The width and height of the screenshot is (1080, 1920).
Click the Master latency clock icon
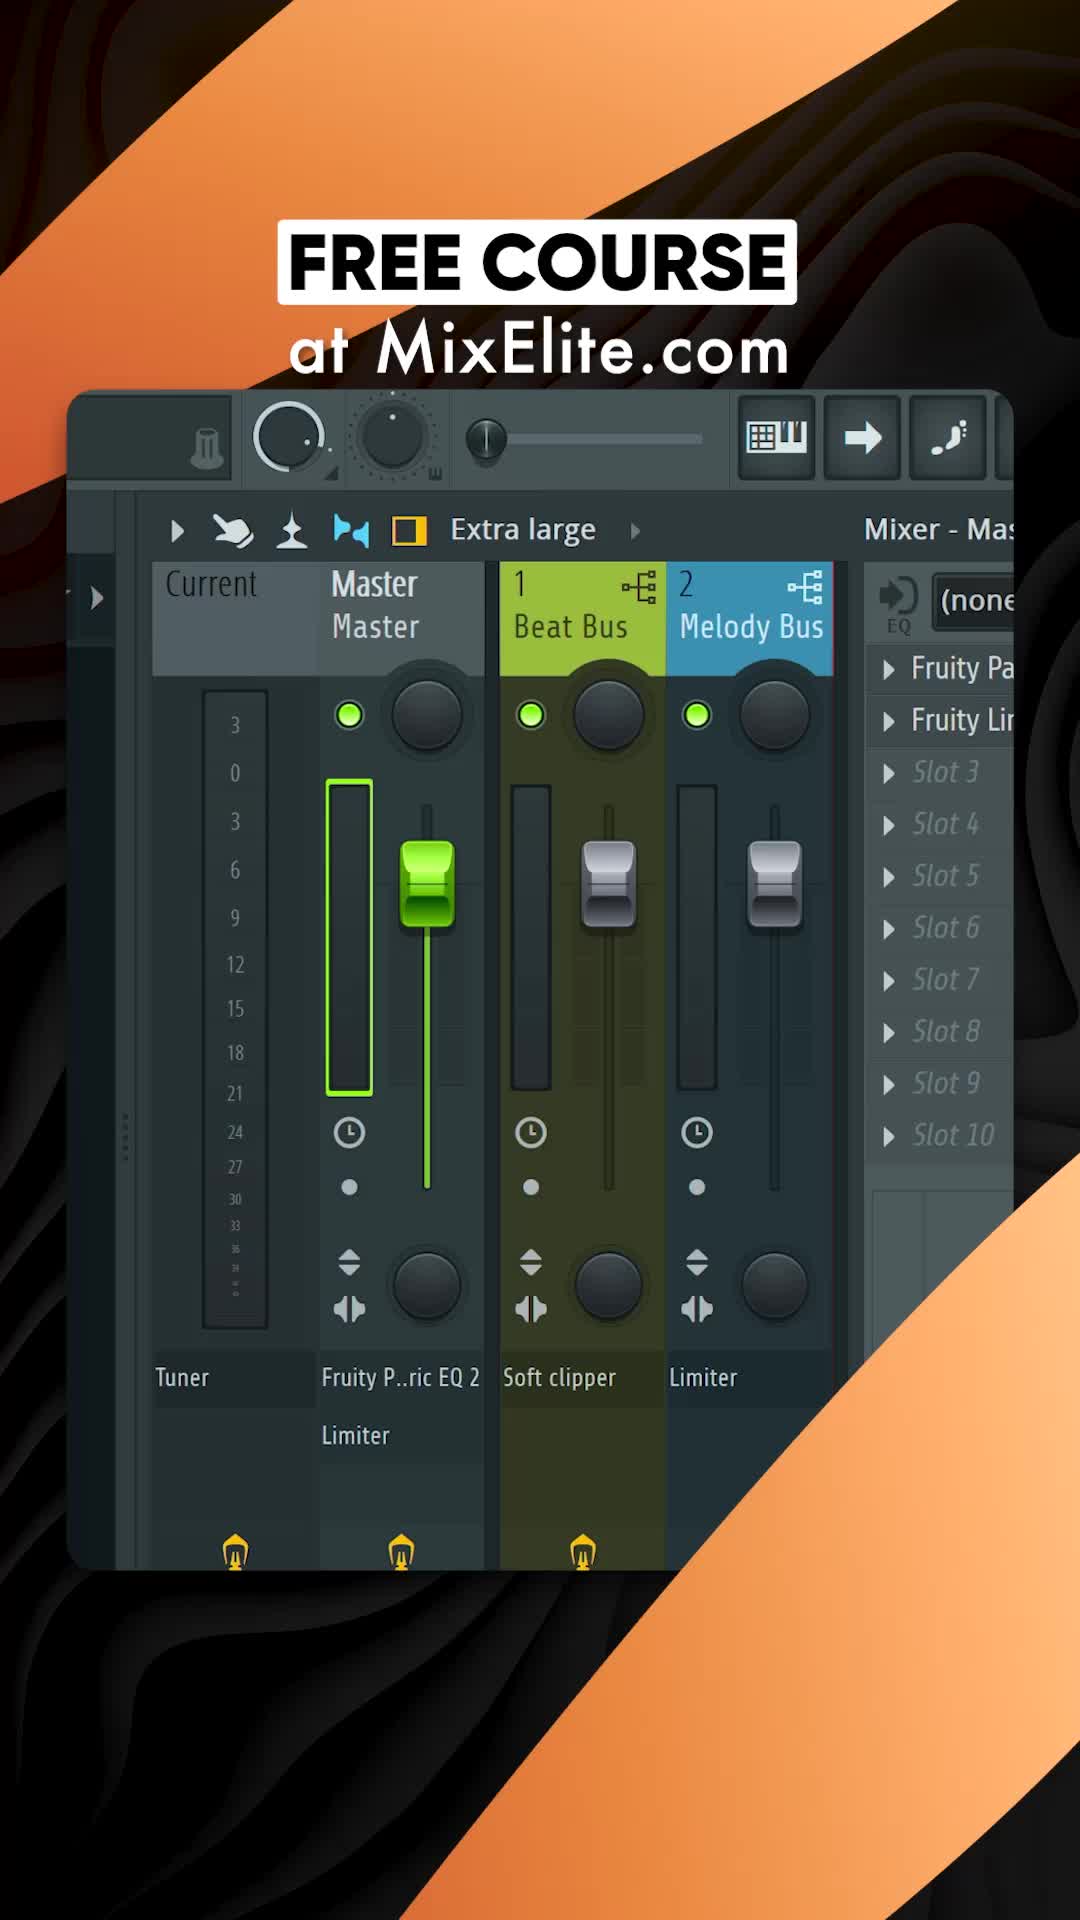(349, 1132)
